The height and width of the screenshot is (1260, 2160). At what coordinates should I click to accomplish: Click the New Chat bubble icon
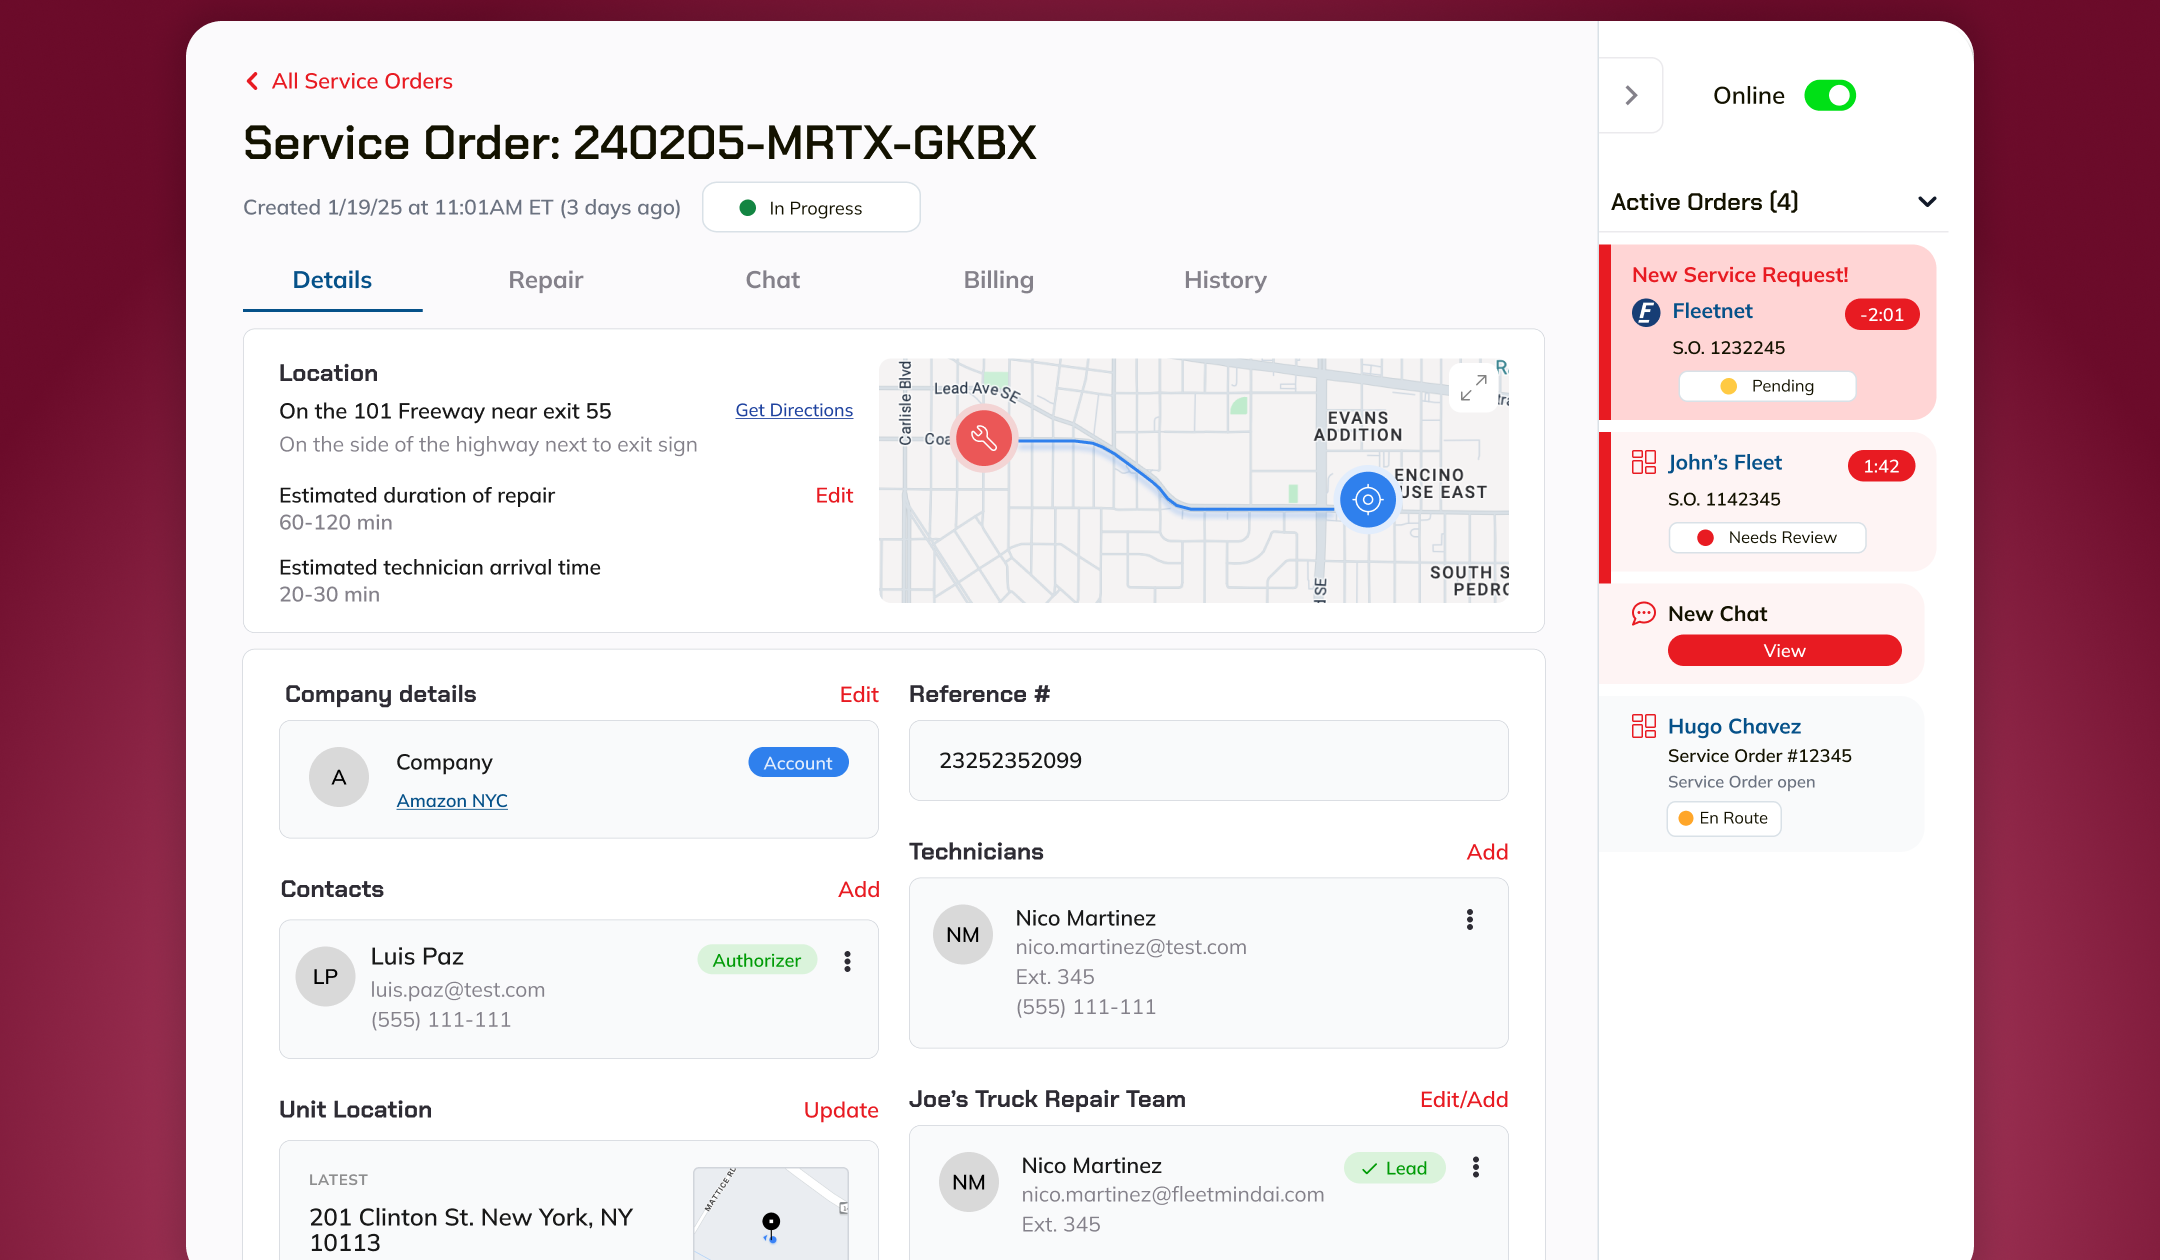point(1643,613)
